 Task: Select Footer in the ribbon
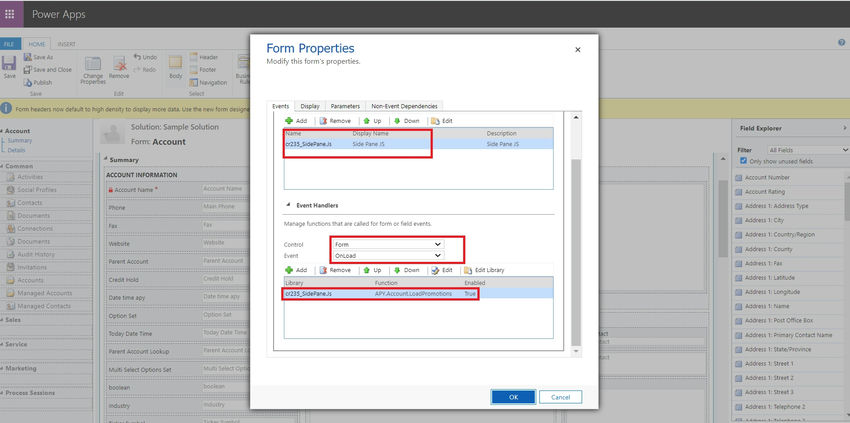click(203, 69)
